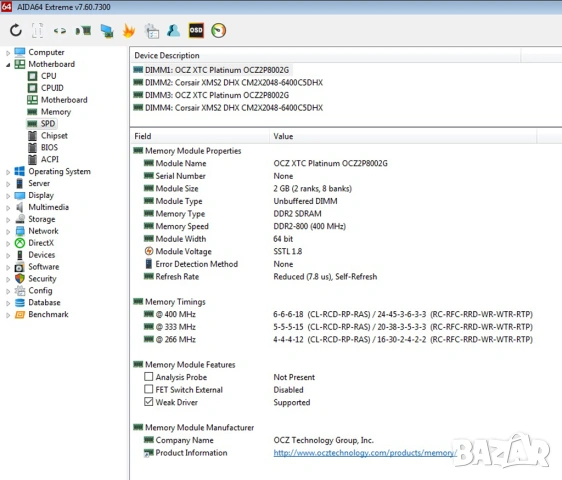Select the Module Name row

tap(333, 163)
